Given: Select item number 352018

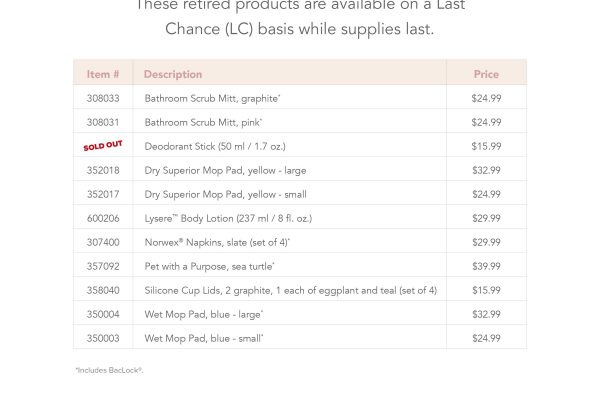Looking at the screenshot, I should 103,170.
